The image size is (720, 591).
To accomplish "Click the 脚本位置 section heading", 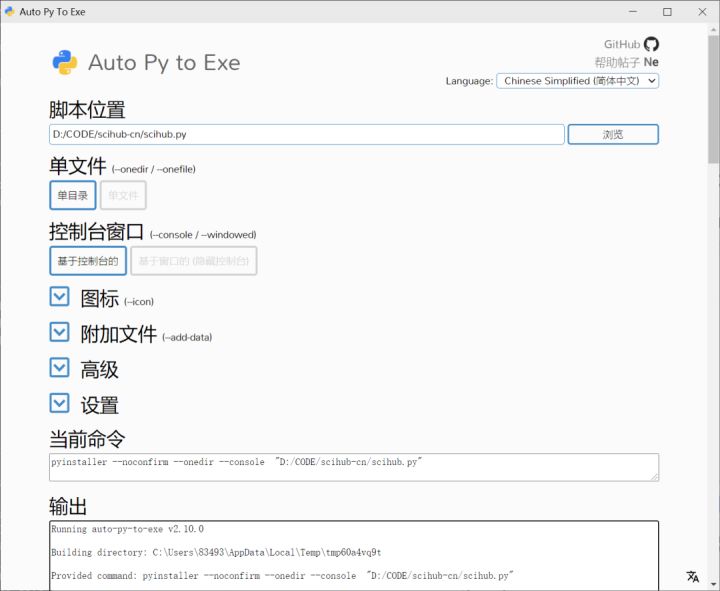I will pyautogui.click(x=87, y=110).
